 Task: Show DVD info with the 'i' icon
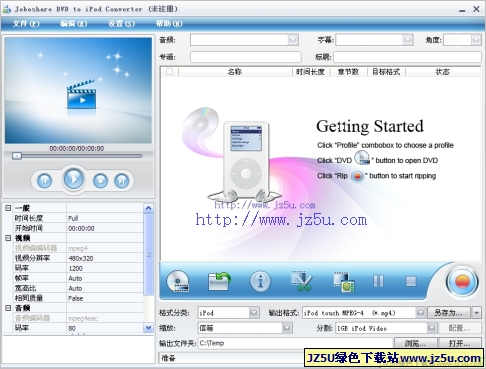pos(260,281)
